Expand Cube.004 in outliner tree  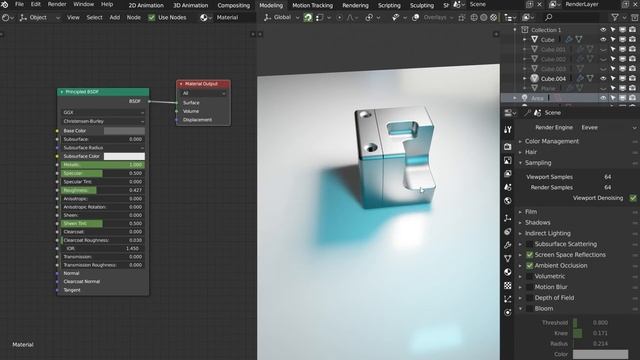click(525, 78)
